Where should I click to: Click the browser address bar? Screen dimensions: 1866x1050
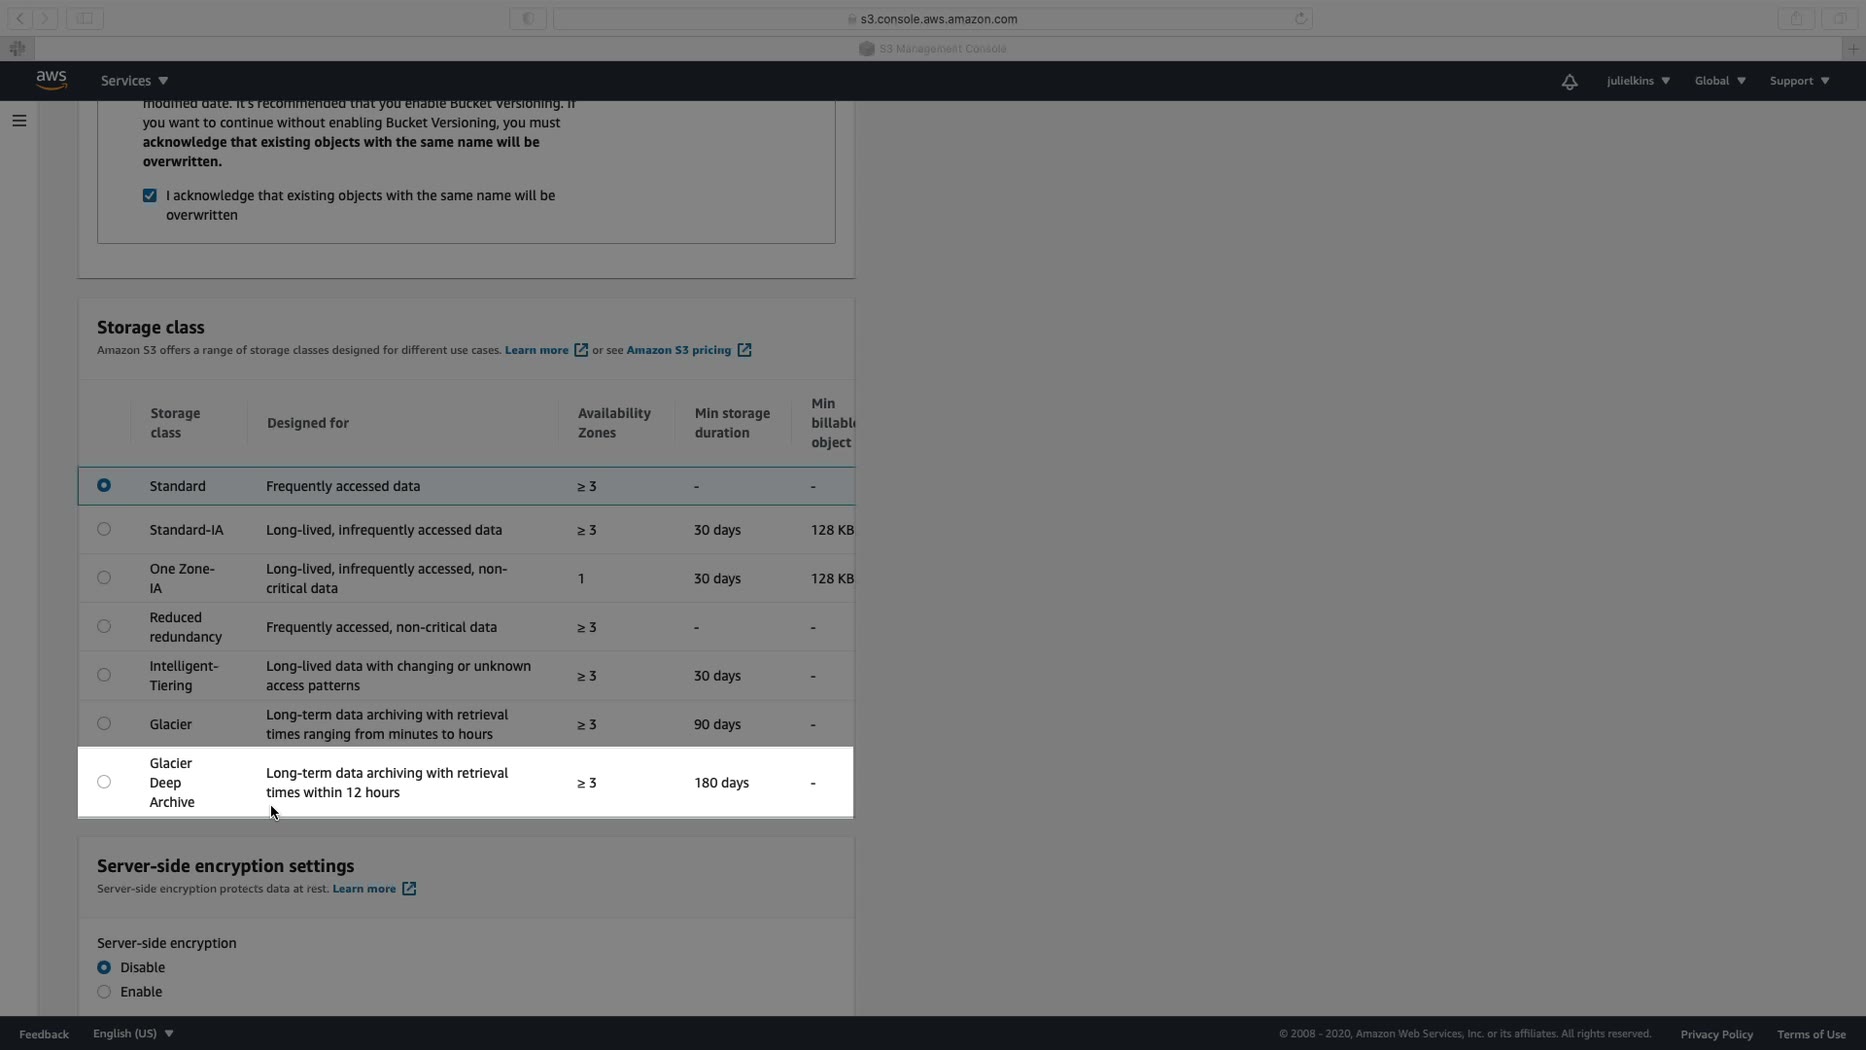pyautogui.click(x=932, y=18)
